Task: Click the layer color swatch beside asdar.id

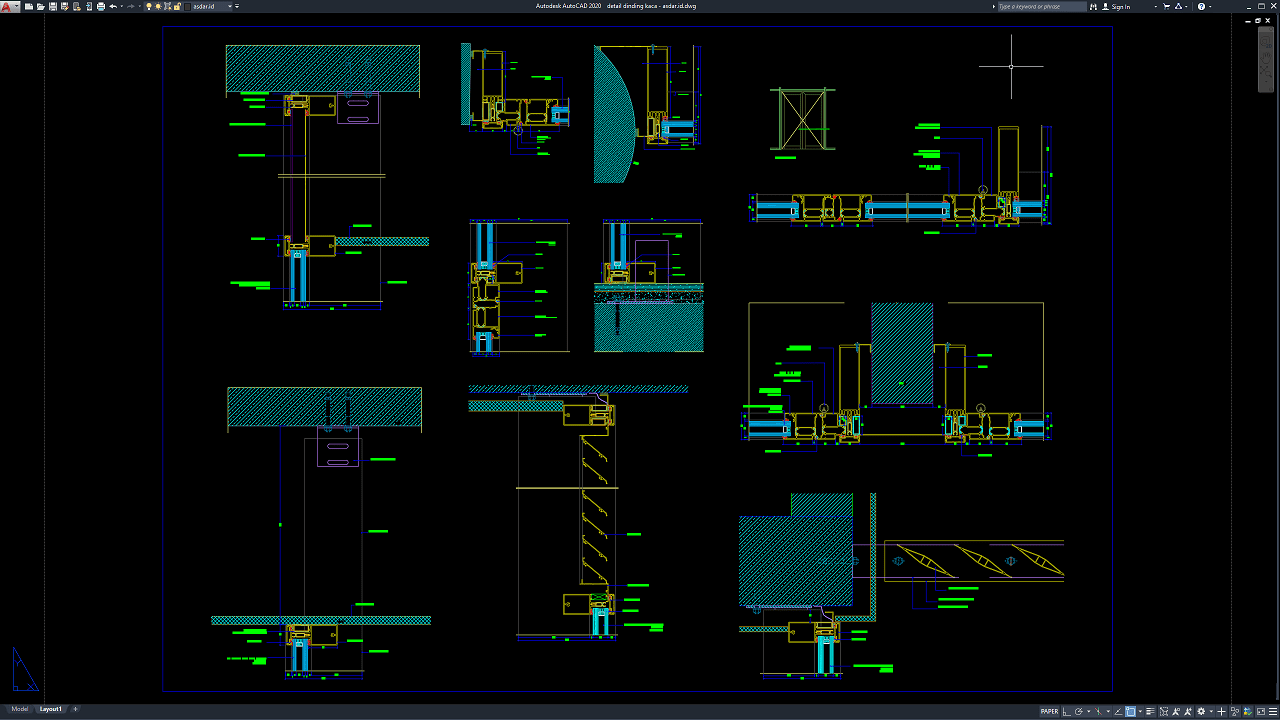Action: click(x=187, y=6)
